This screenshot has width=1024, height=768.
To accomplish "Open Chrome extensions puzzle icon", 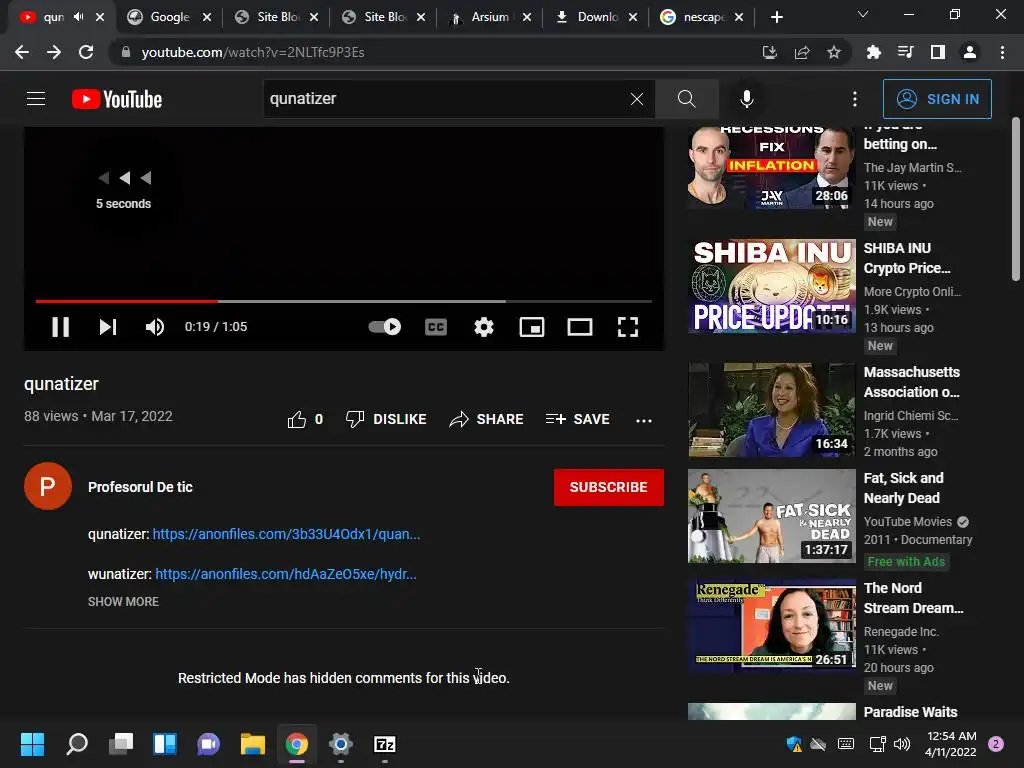I will 873,52.
